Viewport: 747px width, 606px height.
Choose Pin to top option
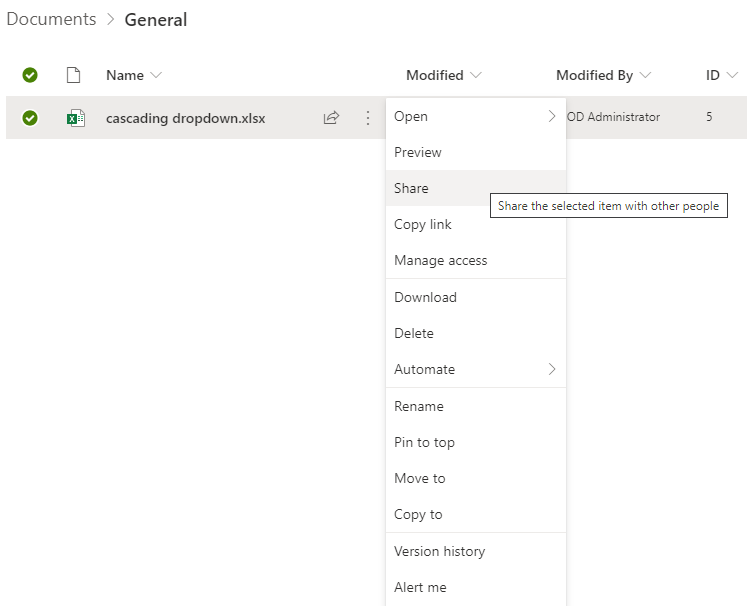[x=476, y=443]
